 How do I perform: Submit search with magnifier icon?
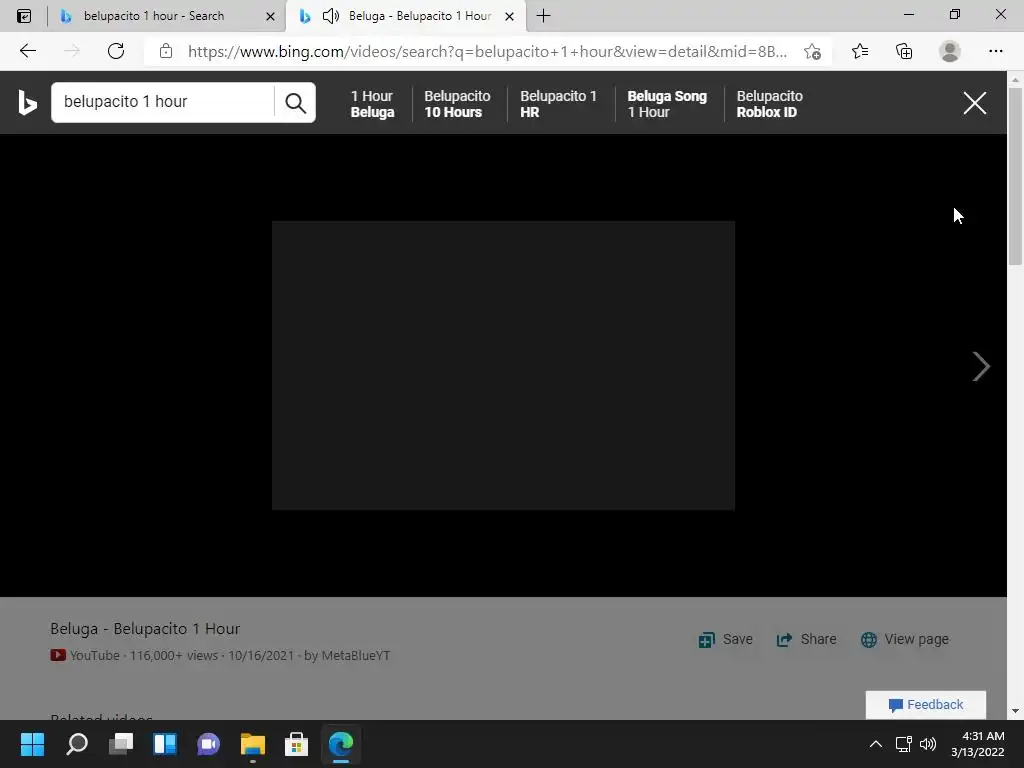tap(295, 103)
